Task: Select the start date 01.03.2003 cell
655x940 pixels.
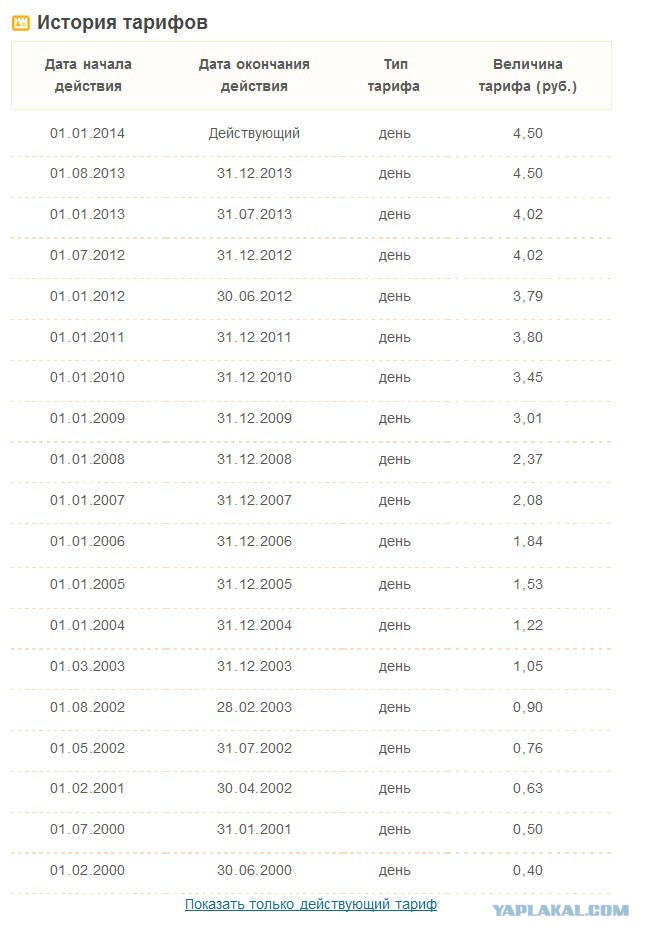Action: [x=87, y=666]
